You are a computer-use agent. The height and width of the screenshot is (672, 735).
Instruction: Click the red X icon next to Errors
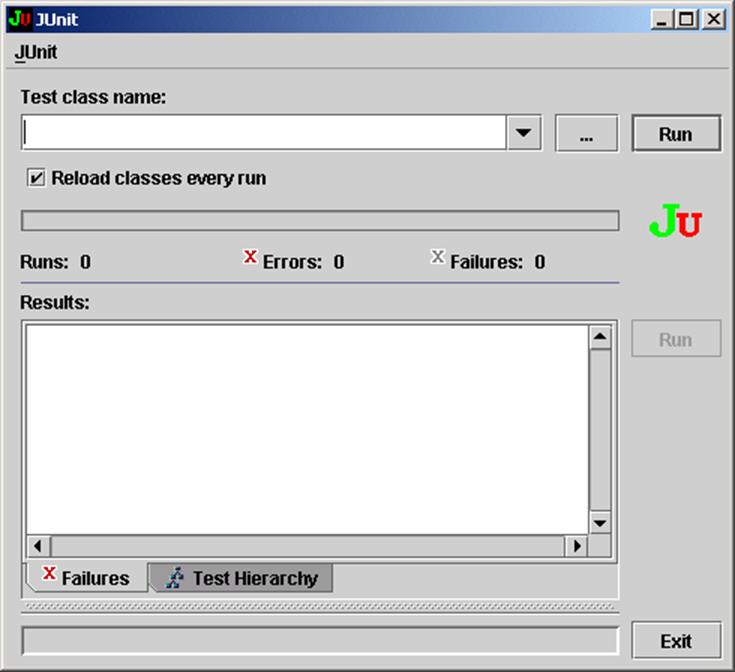point(250,258)
